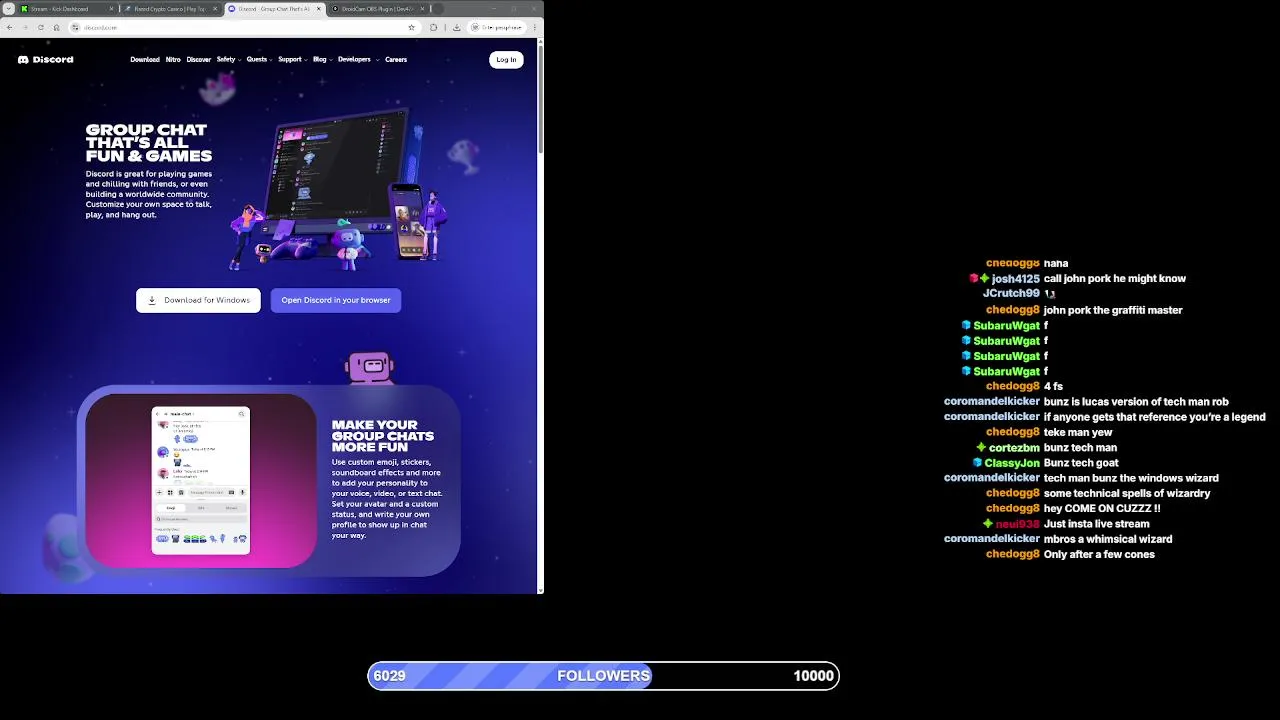Open a new browser tab
This screenshot has width=1280, height=720.
(438, 9)
